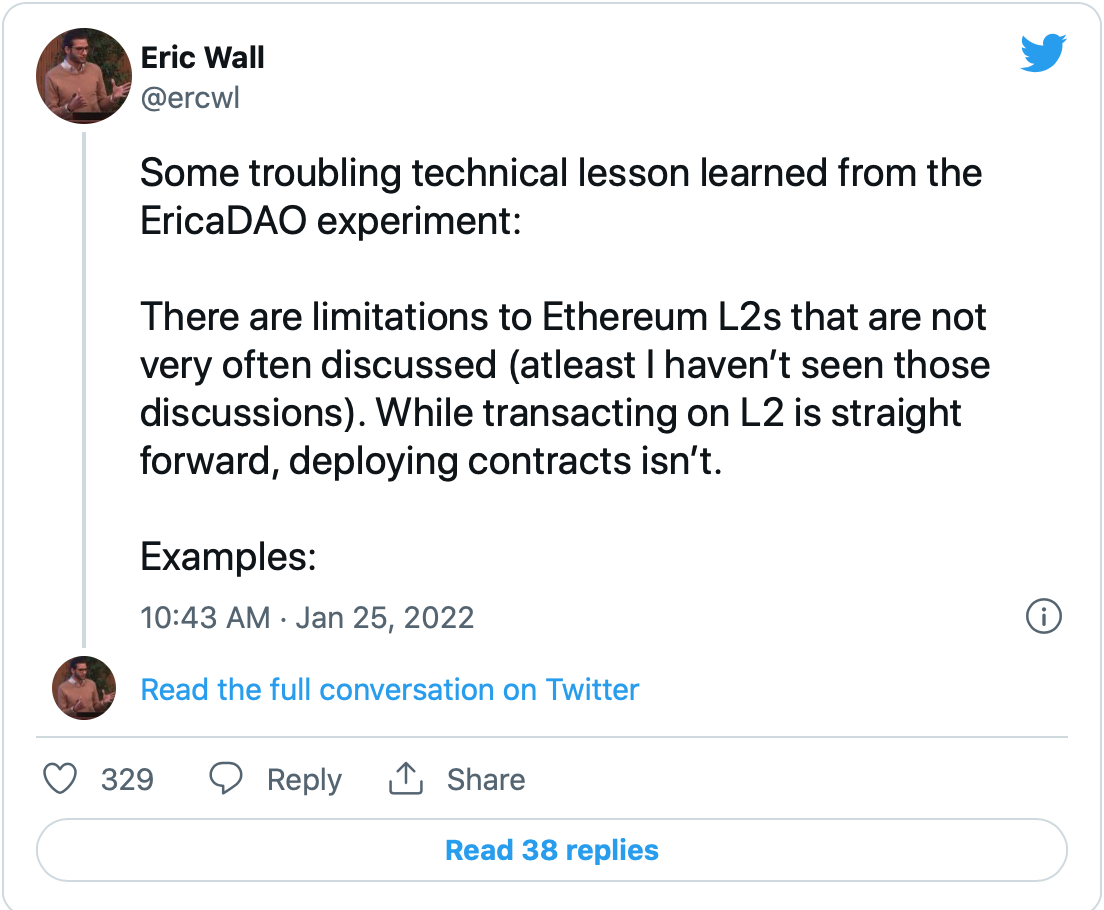This screenshot has height=910, width=1104.
Task: Read the full conversation on Twitter
Action: pyautogui.click(x=389, y=690)
